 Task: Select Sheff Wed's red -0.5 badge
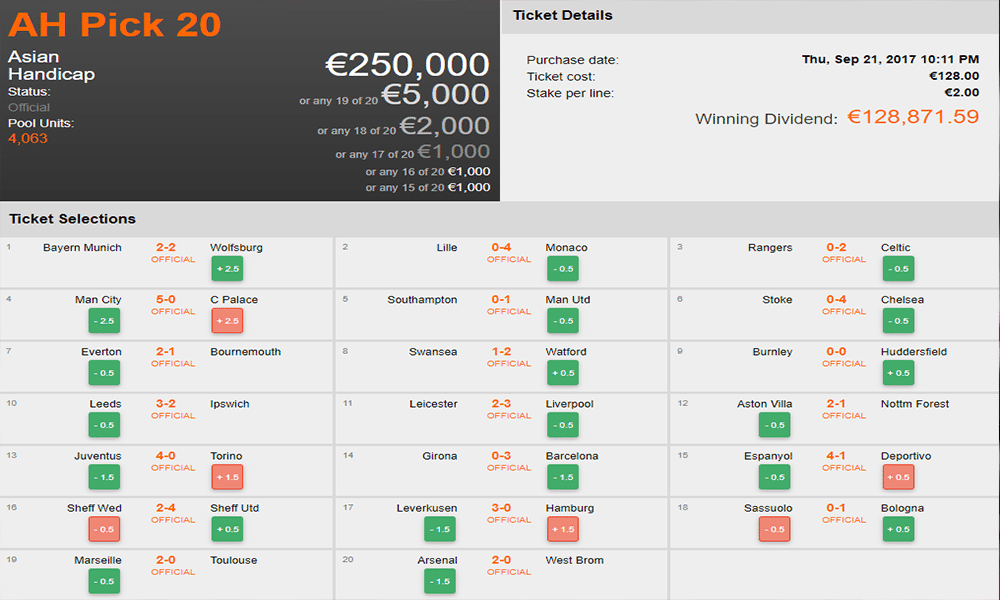[104, 529]
